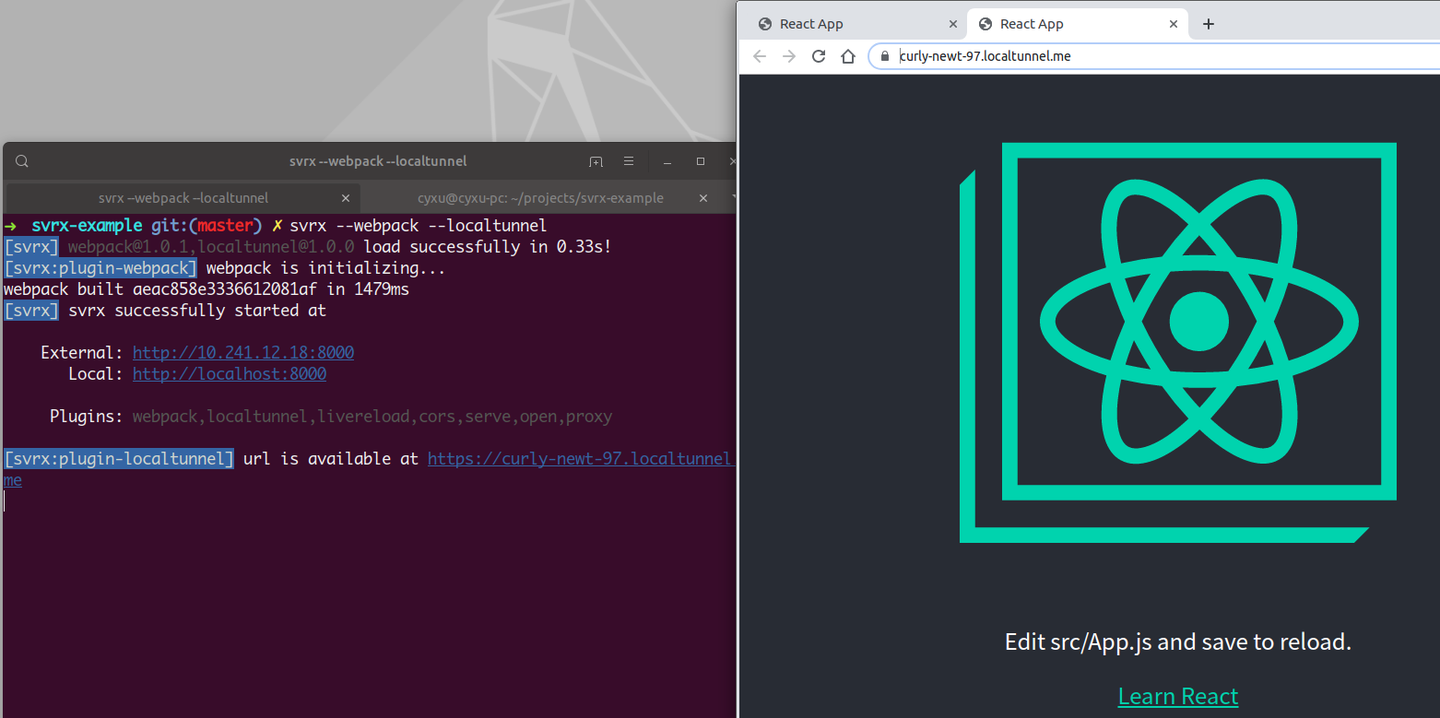
Task: Click the globe favicon on active browser tab
Action: point(985,24)
